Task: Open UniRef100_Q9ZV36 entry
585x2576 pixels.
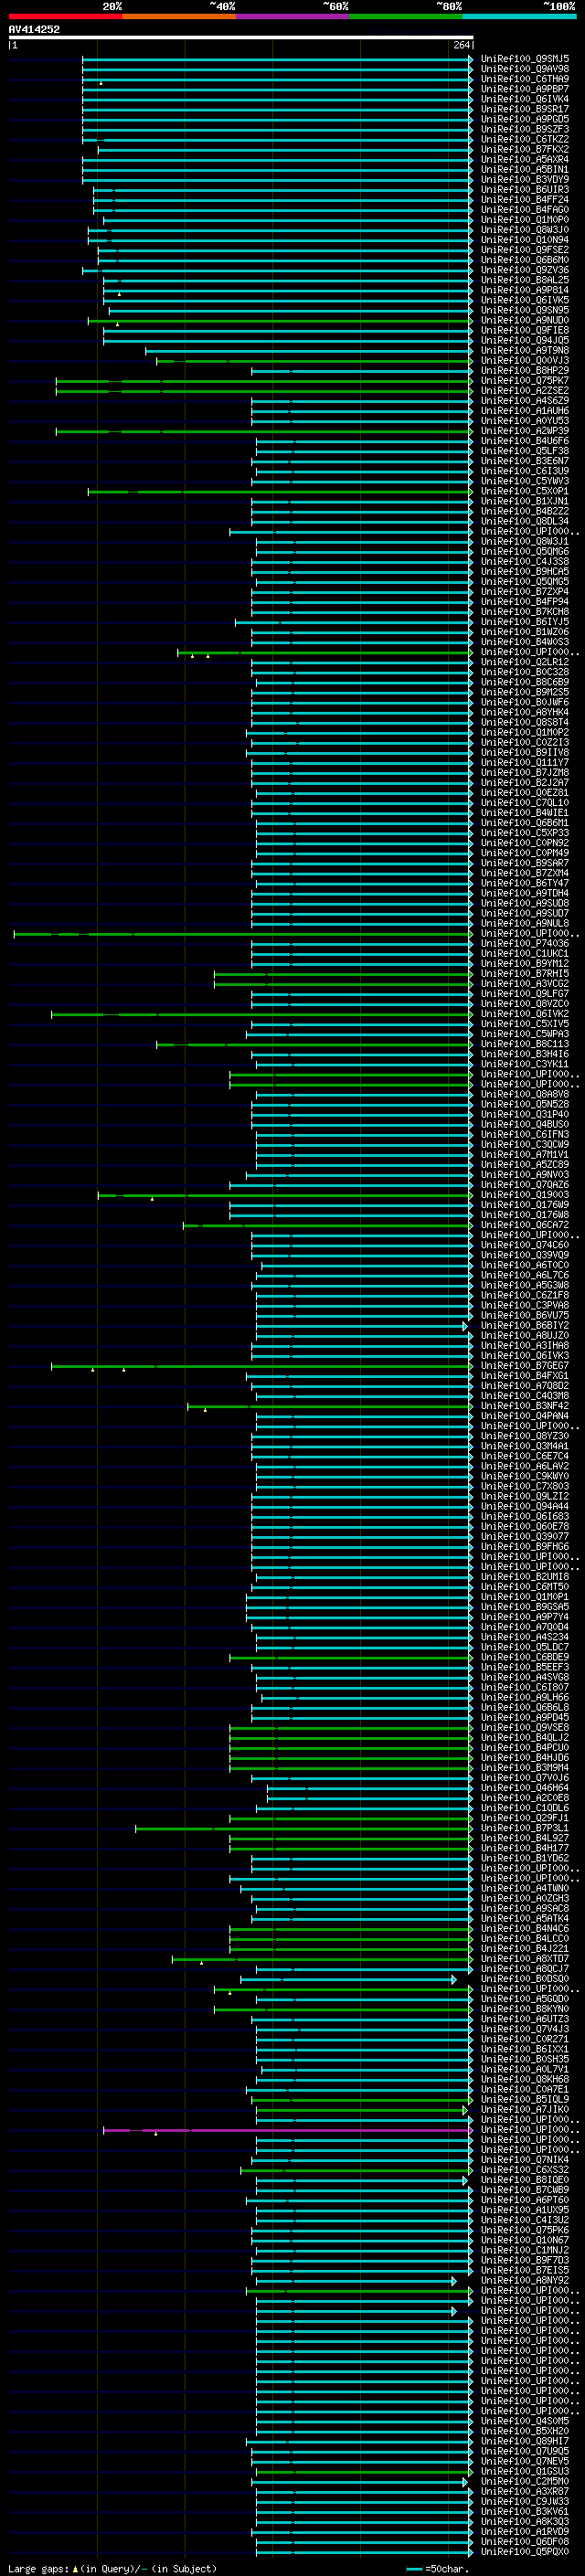Action: [525, 270]
